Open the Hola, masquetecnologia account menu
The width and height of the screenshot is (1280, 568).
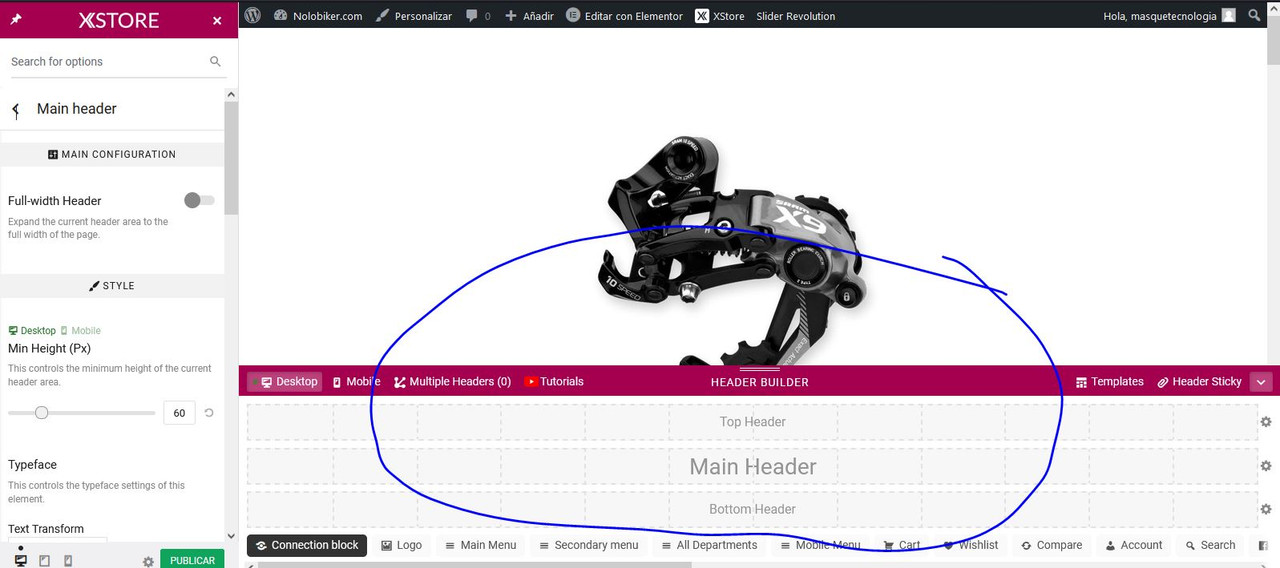pyautogui.click(x=1169, y=15)
